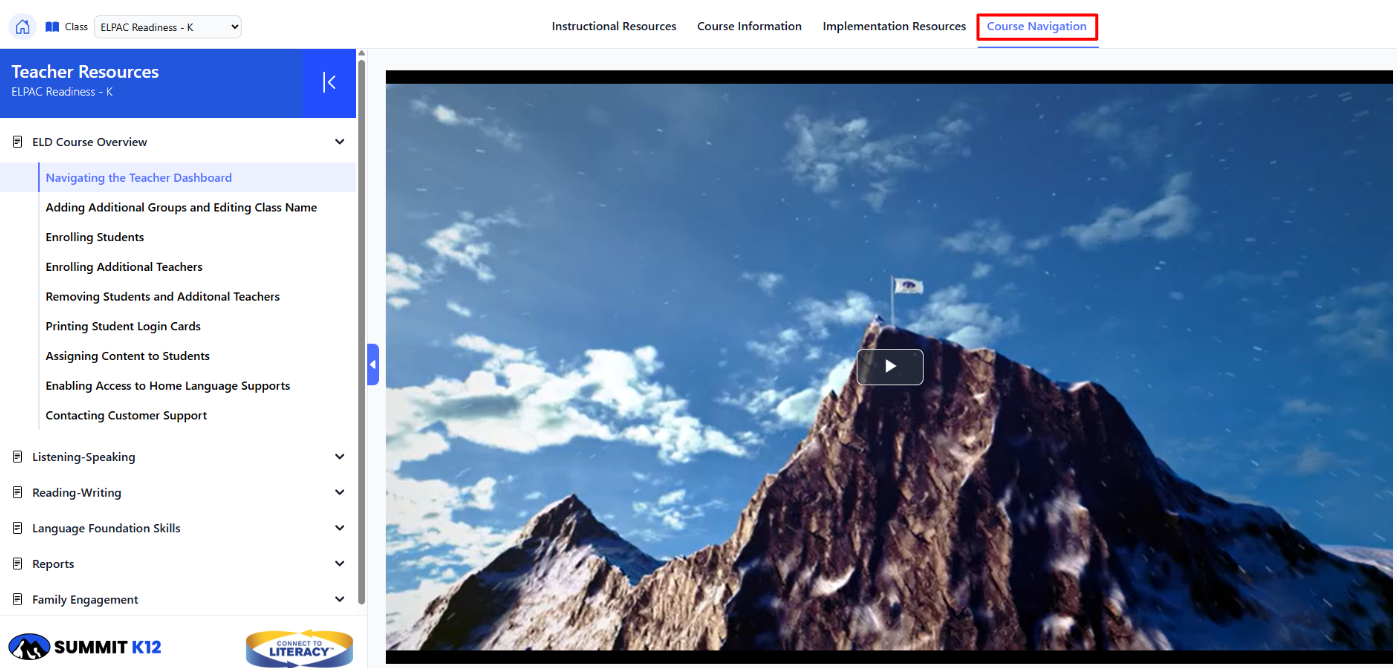Collapse the Teacher Resources sidebar panel
The height and width of the screenshot is (668, 1397).
point(329,82)
